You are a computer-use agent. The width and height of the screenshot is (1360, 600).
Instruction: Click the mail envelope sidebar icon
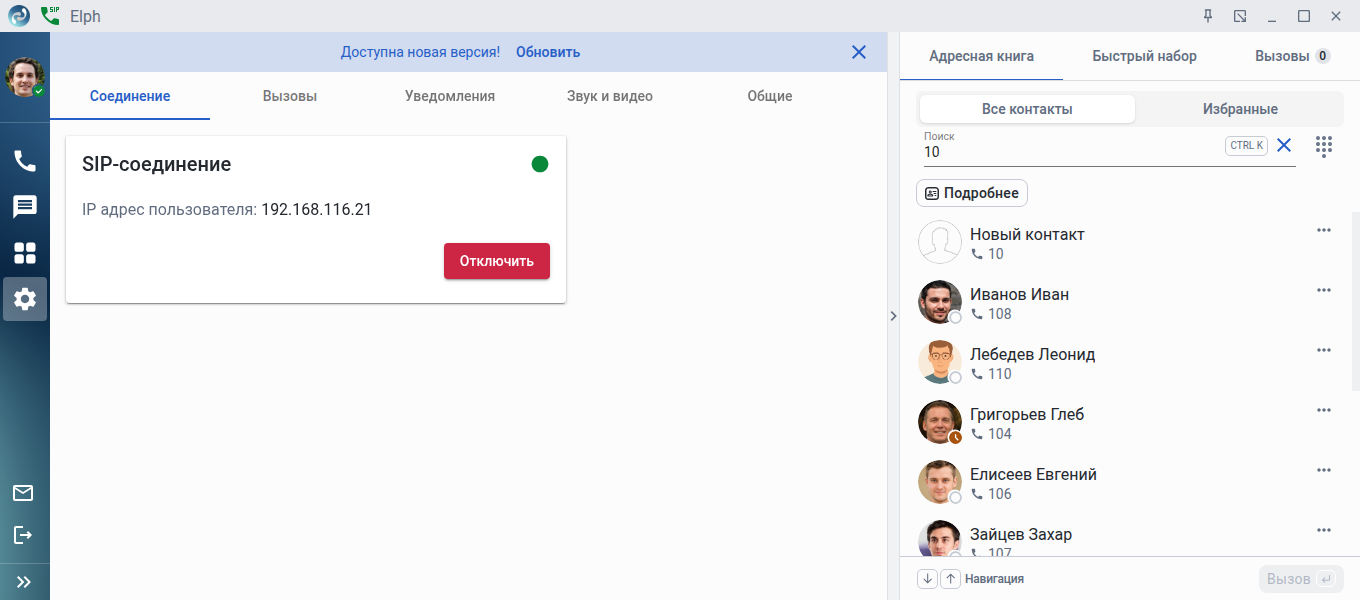click(23, 492)
